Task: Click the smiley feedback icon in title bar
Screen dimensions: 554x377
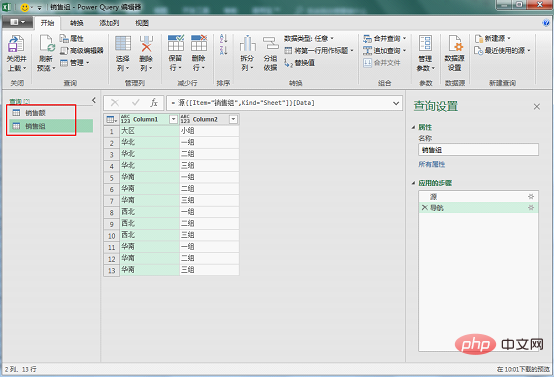Action: point(25,7)
